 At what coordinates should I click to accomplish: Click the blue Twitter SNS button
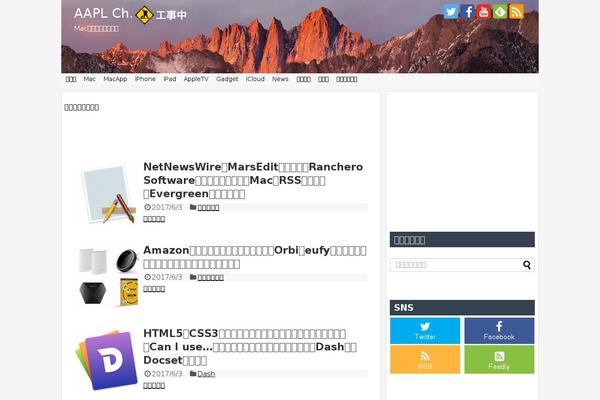[x=425, y=331]
